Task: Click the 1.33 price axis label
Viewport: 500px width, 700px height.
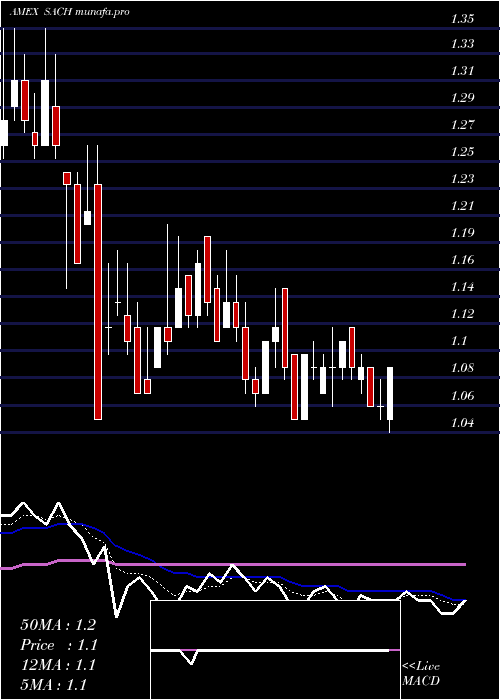Action: click(x=462, y=44)
